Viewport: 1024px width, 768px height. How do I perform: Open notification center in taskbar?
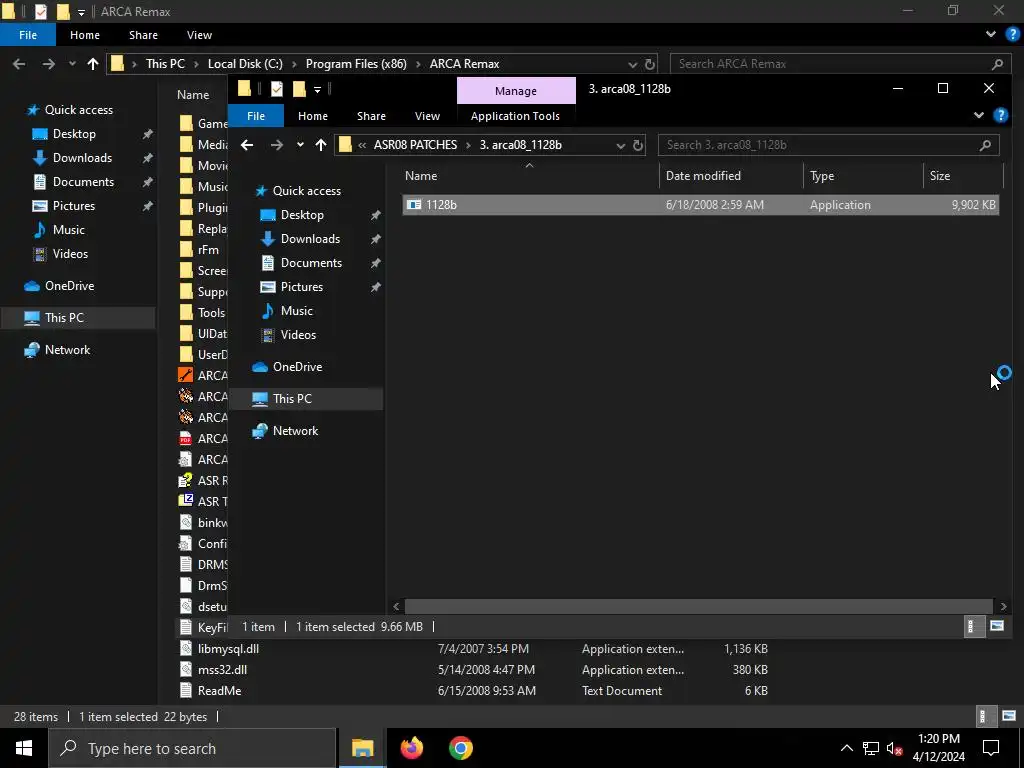pyautogui.click(x=991, y=748)
